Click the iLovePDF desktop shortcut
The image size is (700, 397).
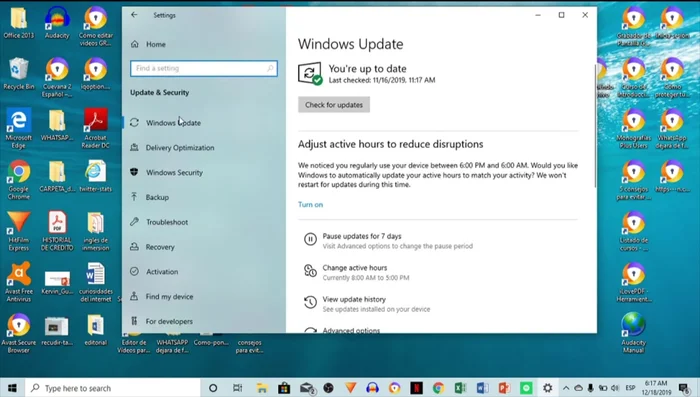pos(633,282)
